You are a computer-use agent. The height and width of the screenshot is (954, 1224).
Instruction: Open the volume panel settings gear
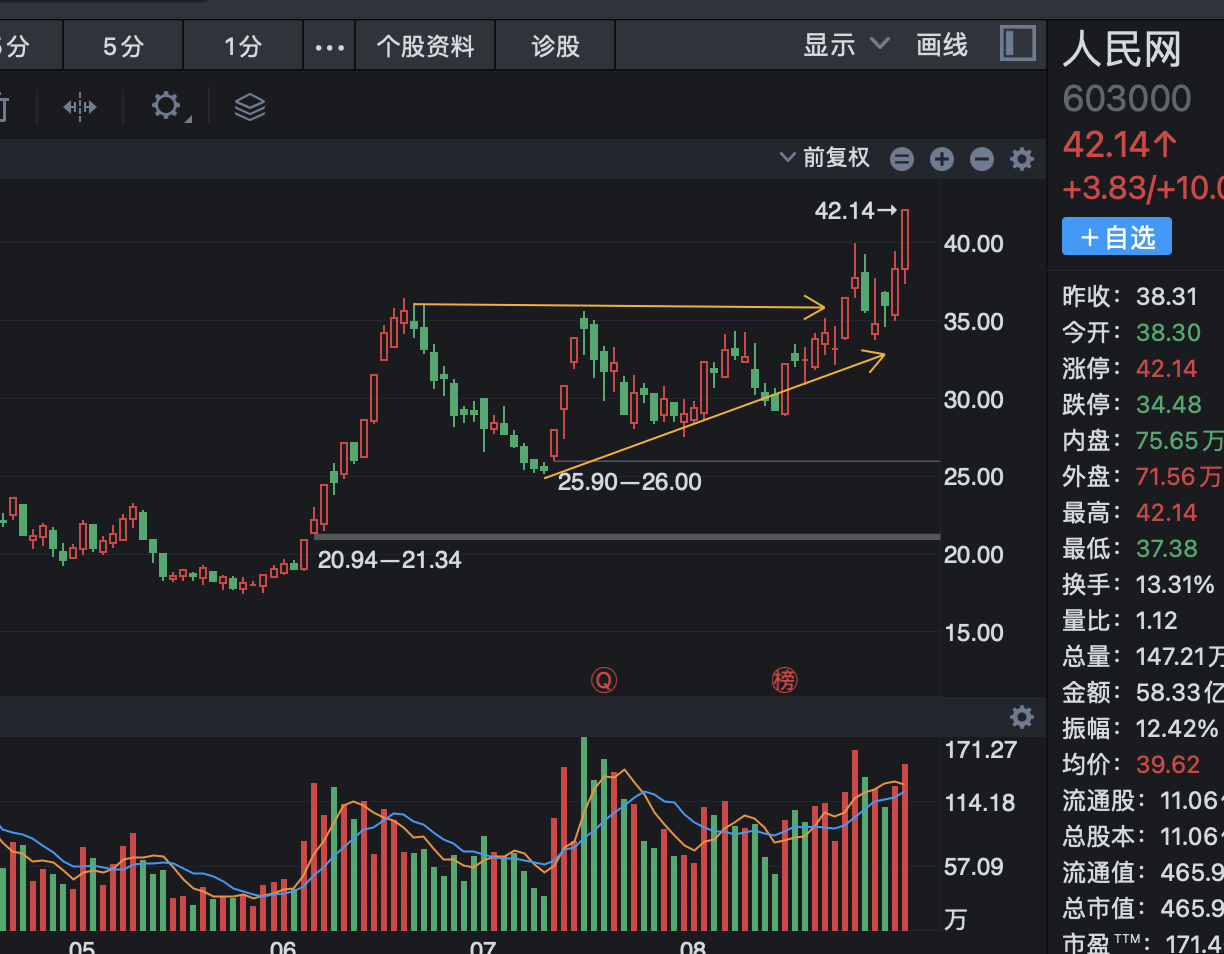point(1021,717)
